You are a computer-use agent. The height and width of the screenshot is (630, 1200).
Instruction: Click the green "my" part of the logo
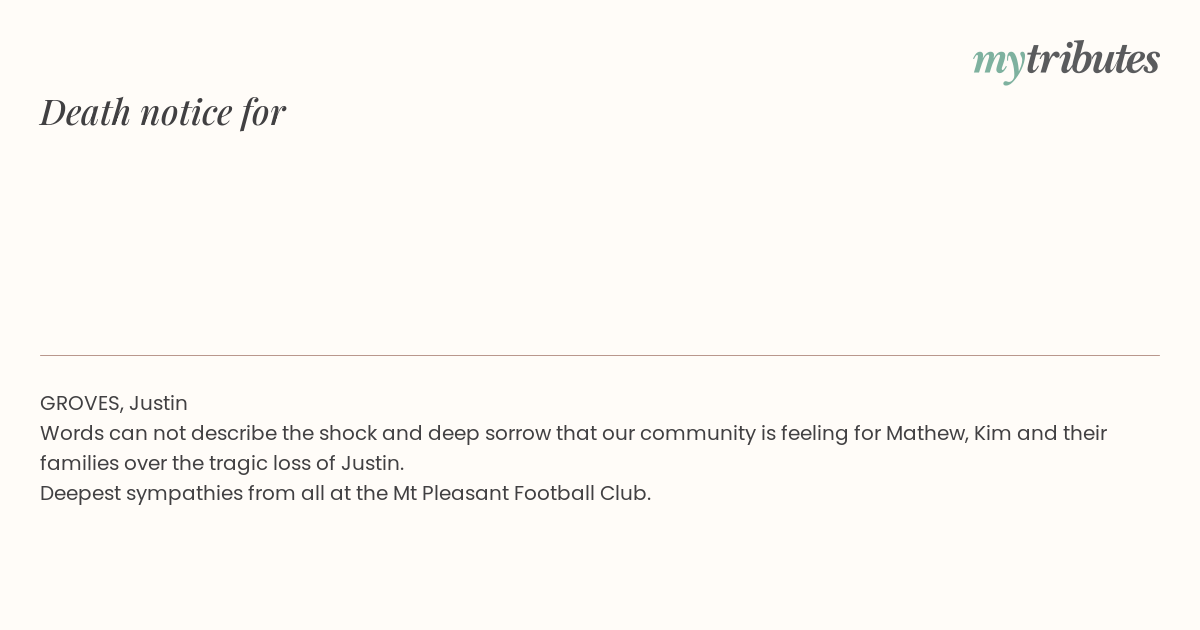999,63
